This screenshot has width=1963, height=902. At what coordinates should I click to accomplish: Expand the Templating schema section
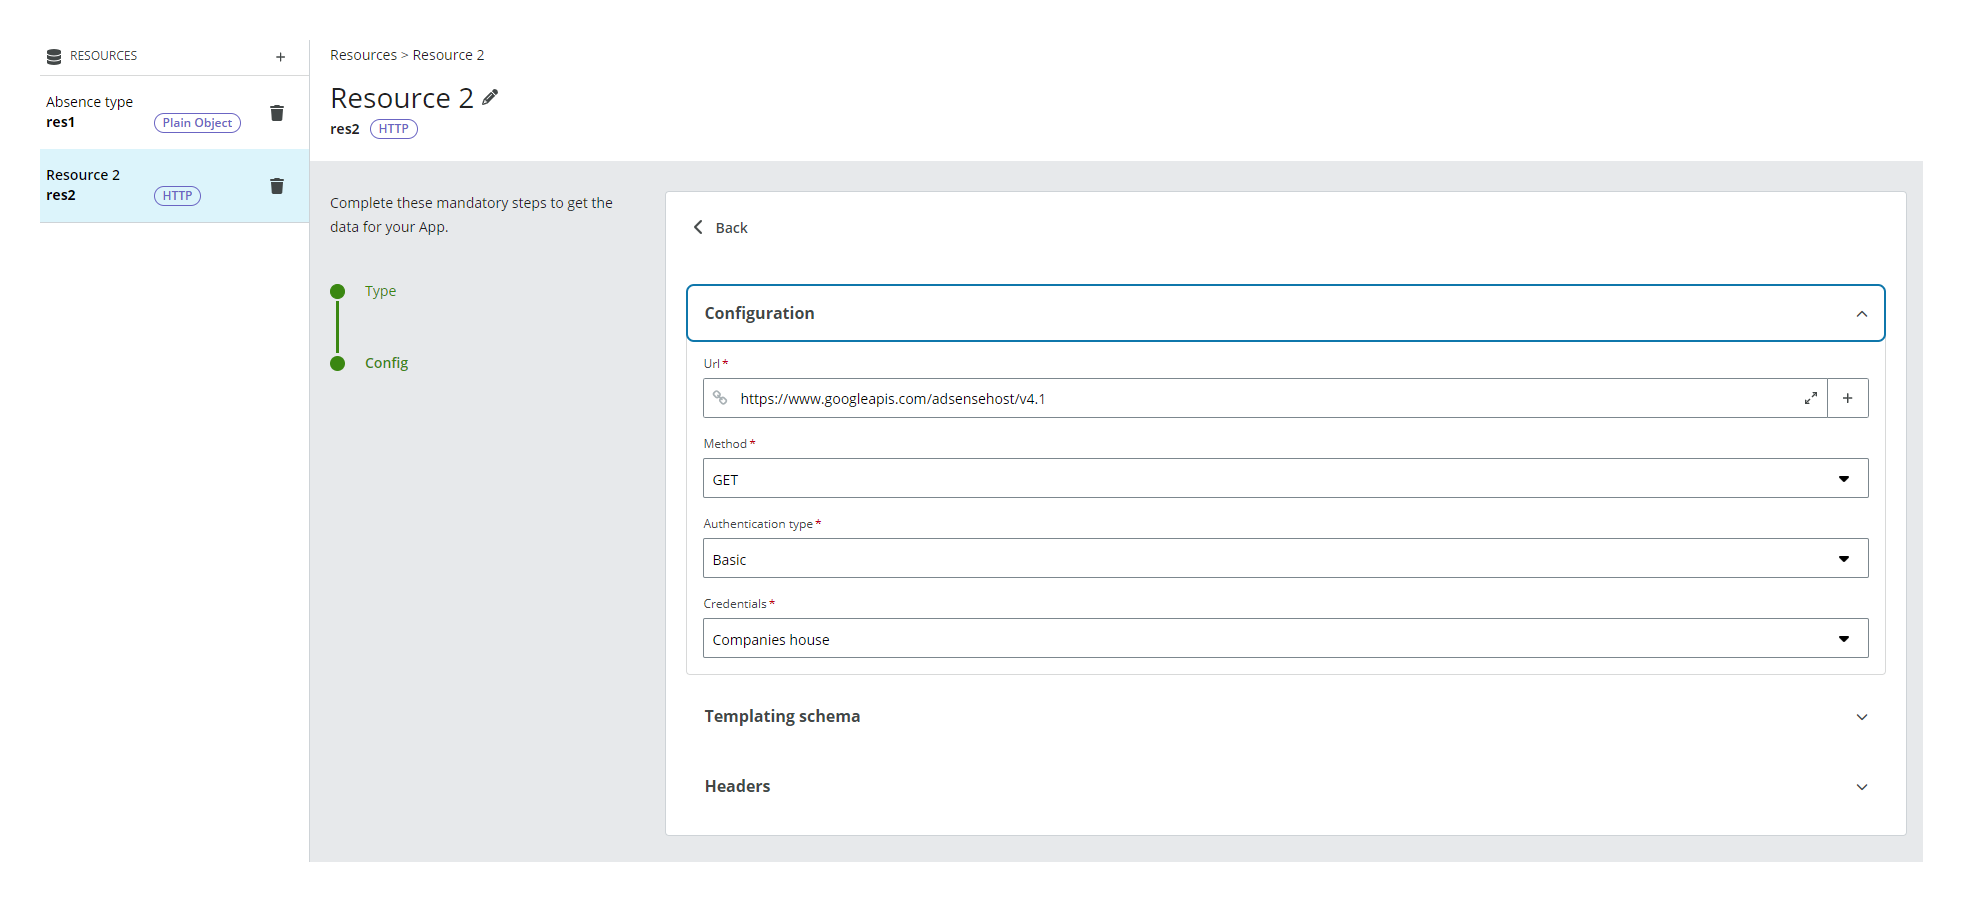click(1861, 716)
